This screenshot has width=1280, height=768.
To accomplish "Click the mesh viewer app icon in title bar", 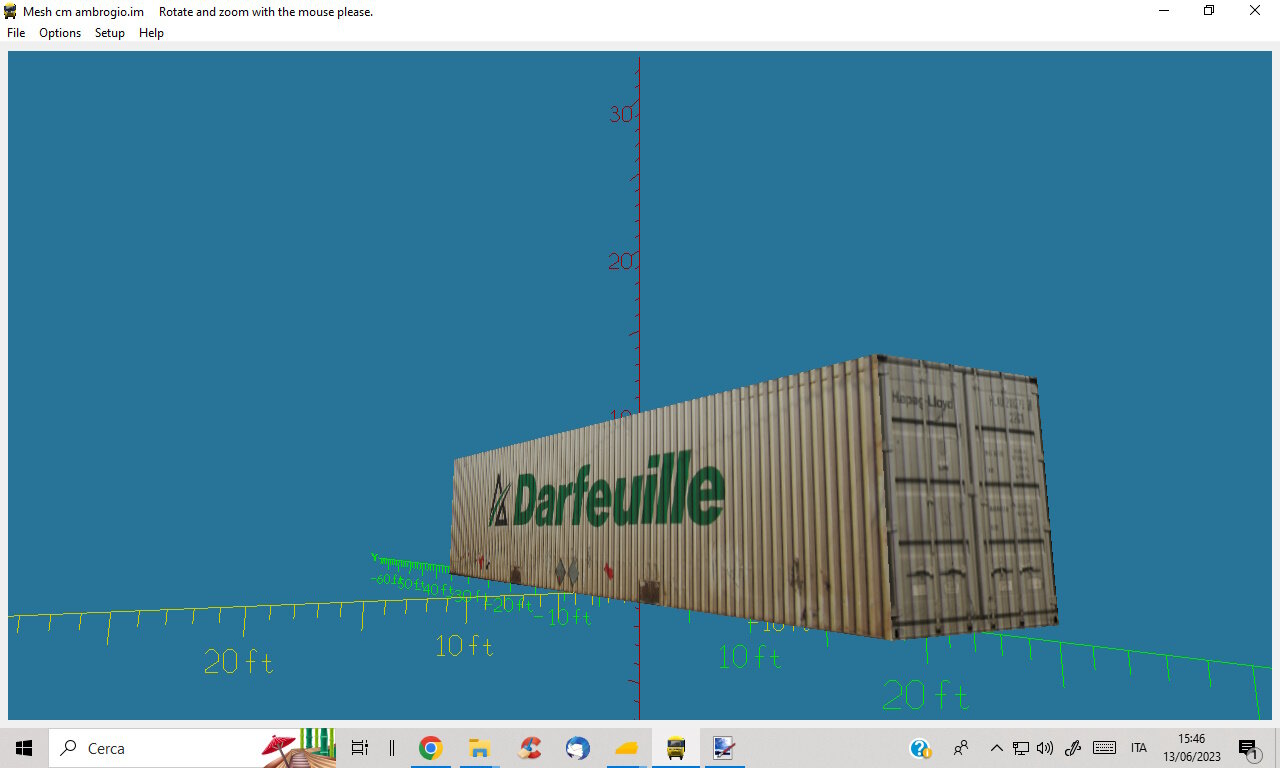I will [11, 11].
